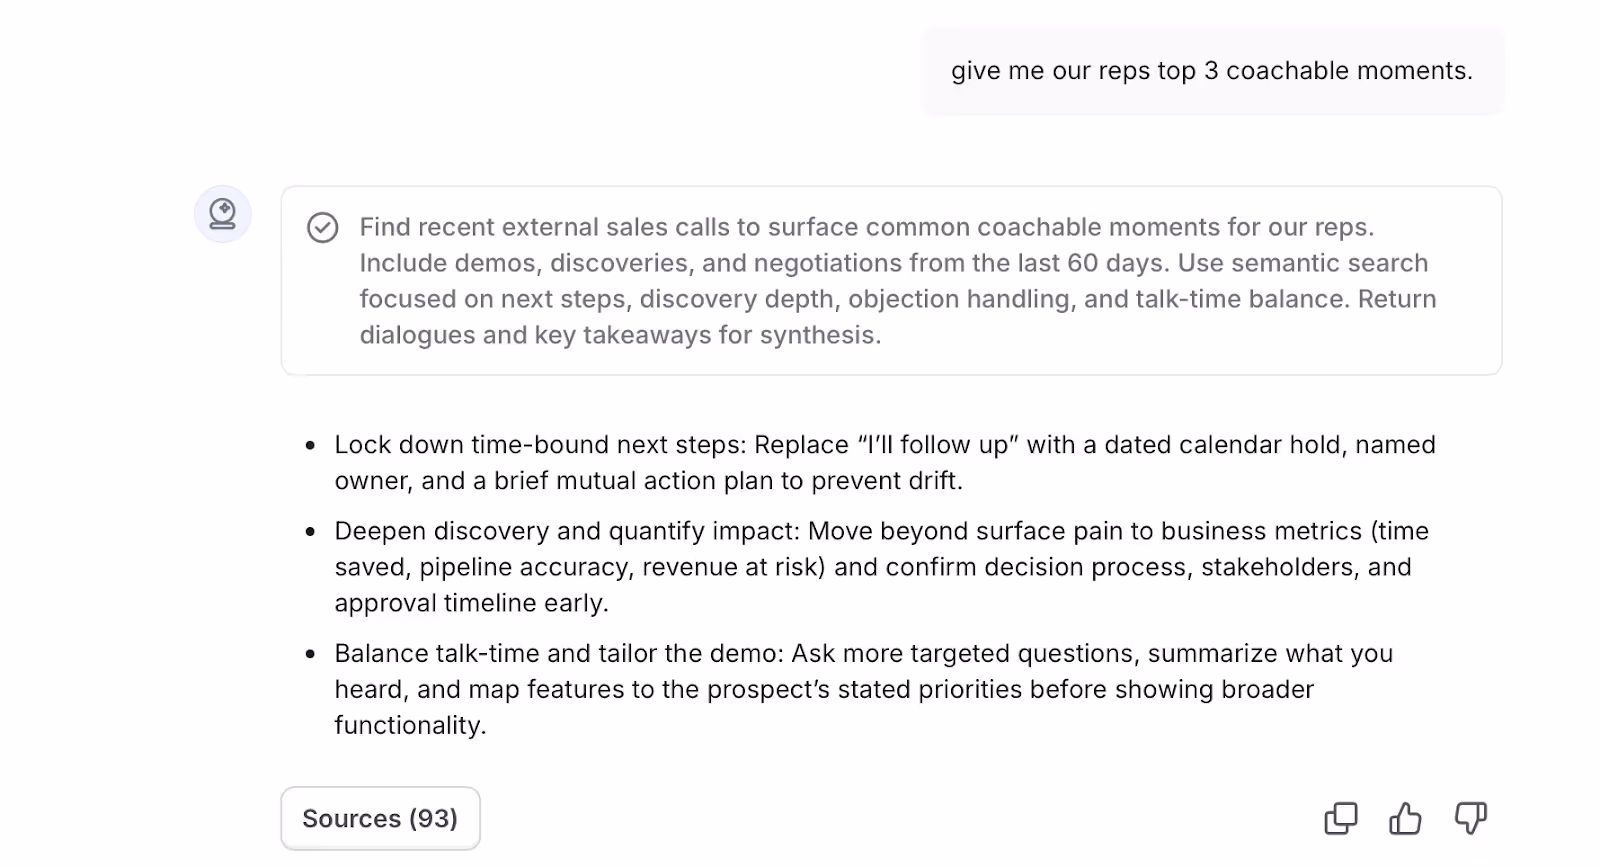Give the answer a thumbs up

[1405, 818]
